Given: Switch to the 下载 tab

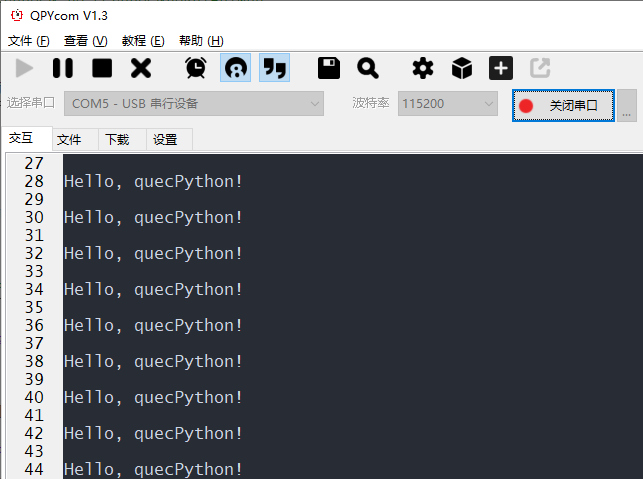Looking at the screenshot, I should coord(117,139).
